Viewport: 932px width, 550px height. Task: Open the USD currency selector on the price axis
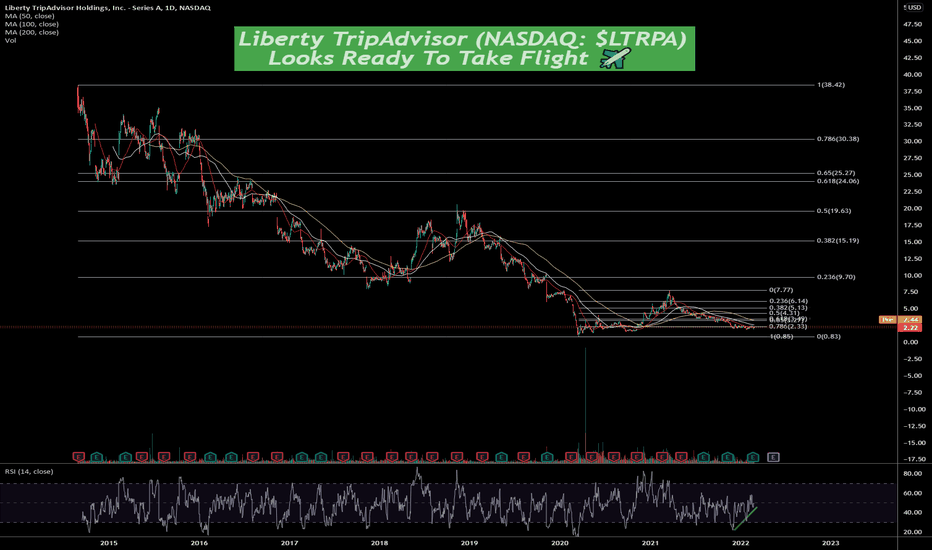914,8
